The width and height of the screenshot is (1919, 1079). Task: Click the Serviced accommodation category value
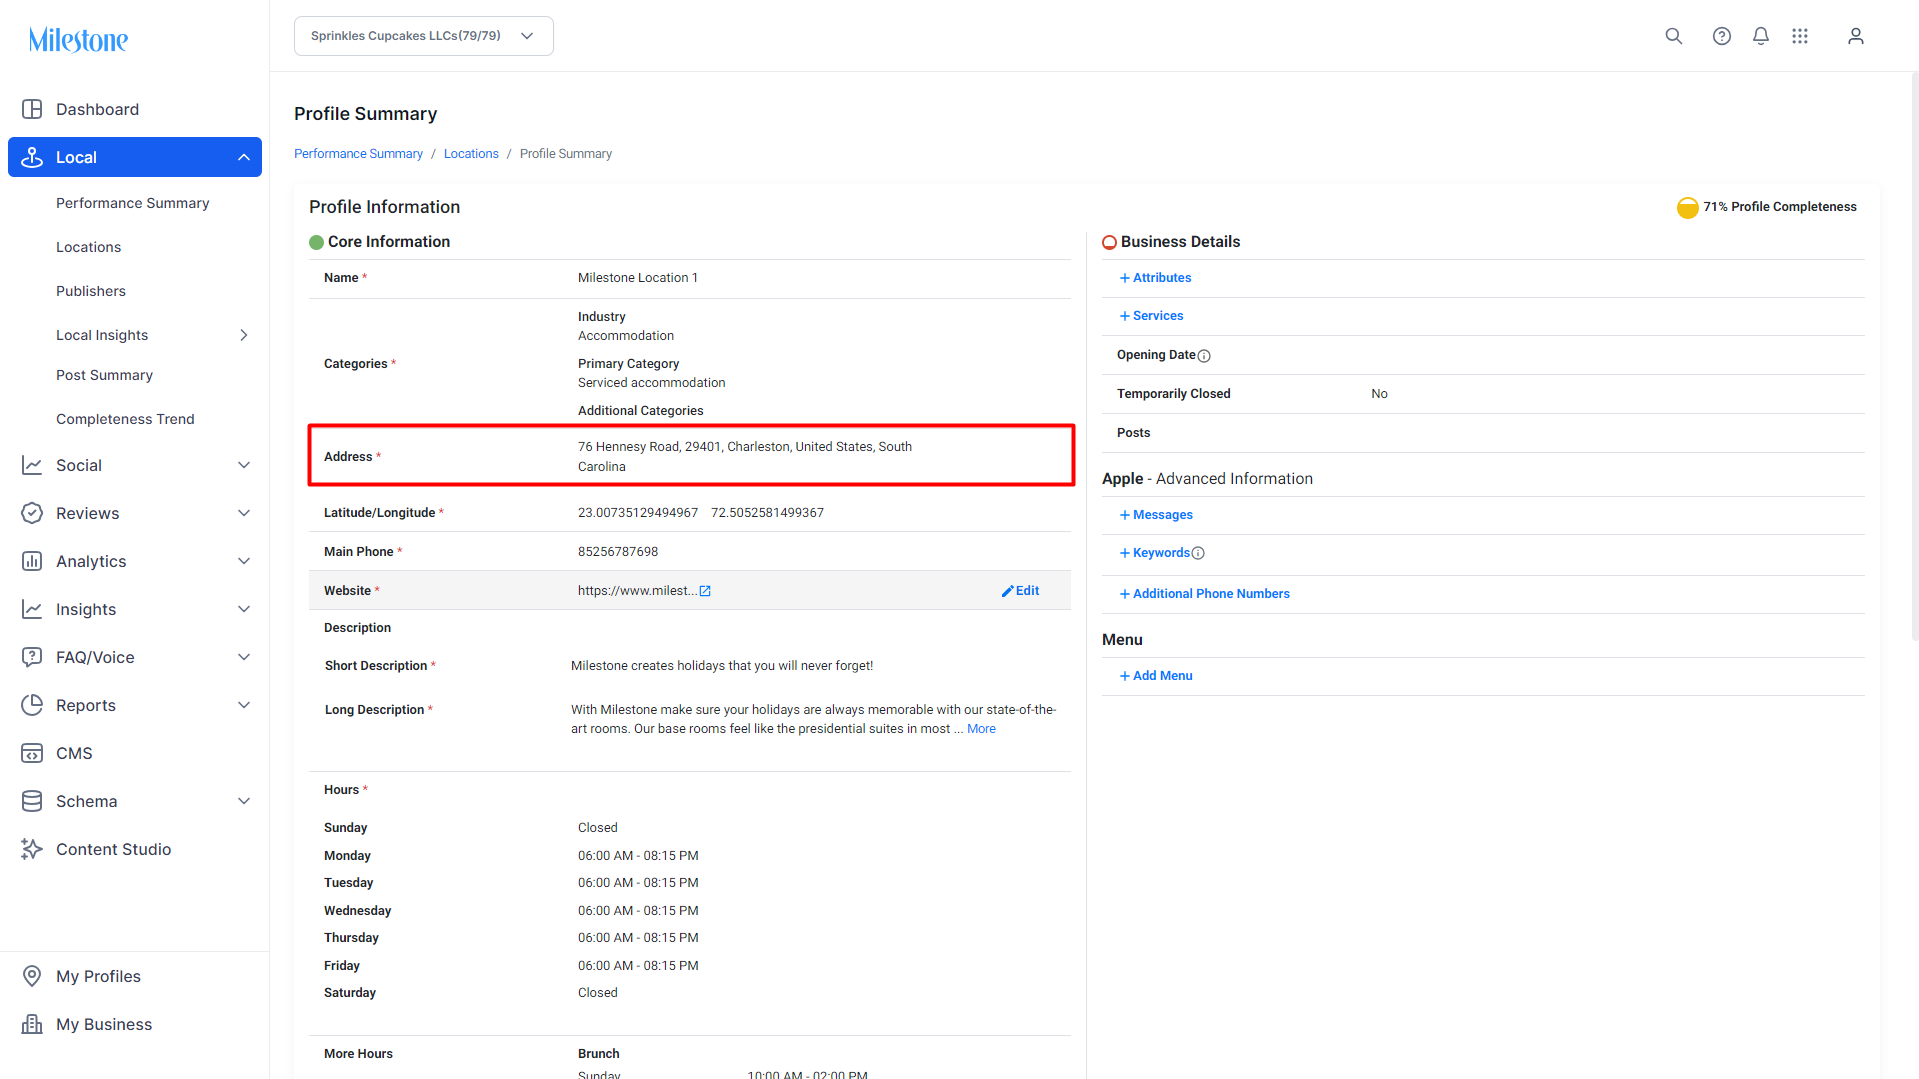pos(652,383)
